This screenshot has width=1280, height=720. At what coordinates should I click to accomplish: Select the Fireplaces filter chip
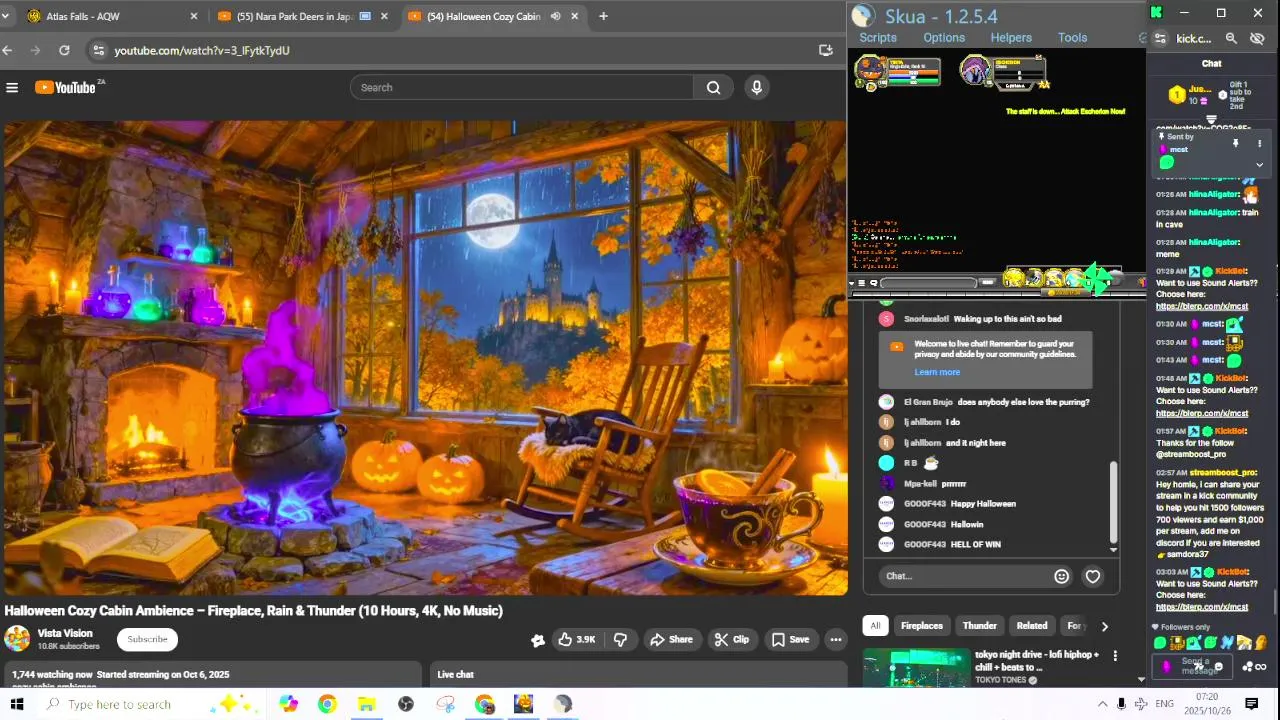tap(921, 626)
